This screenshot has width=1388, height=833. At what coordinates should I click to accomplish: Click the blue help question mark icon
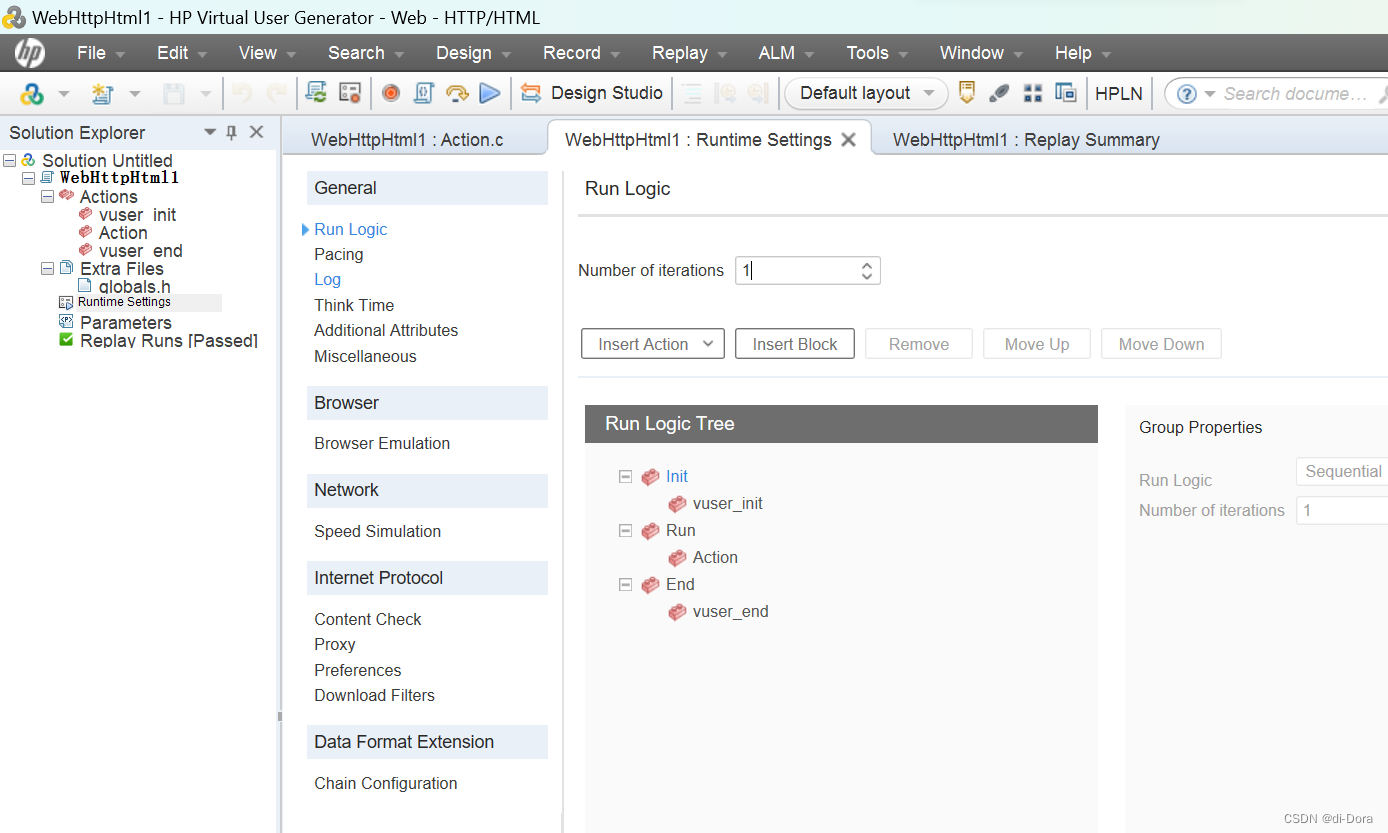(x=1187, y=94)
